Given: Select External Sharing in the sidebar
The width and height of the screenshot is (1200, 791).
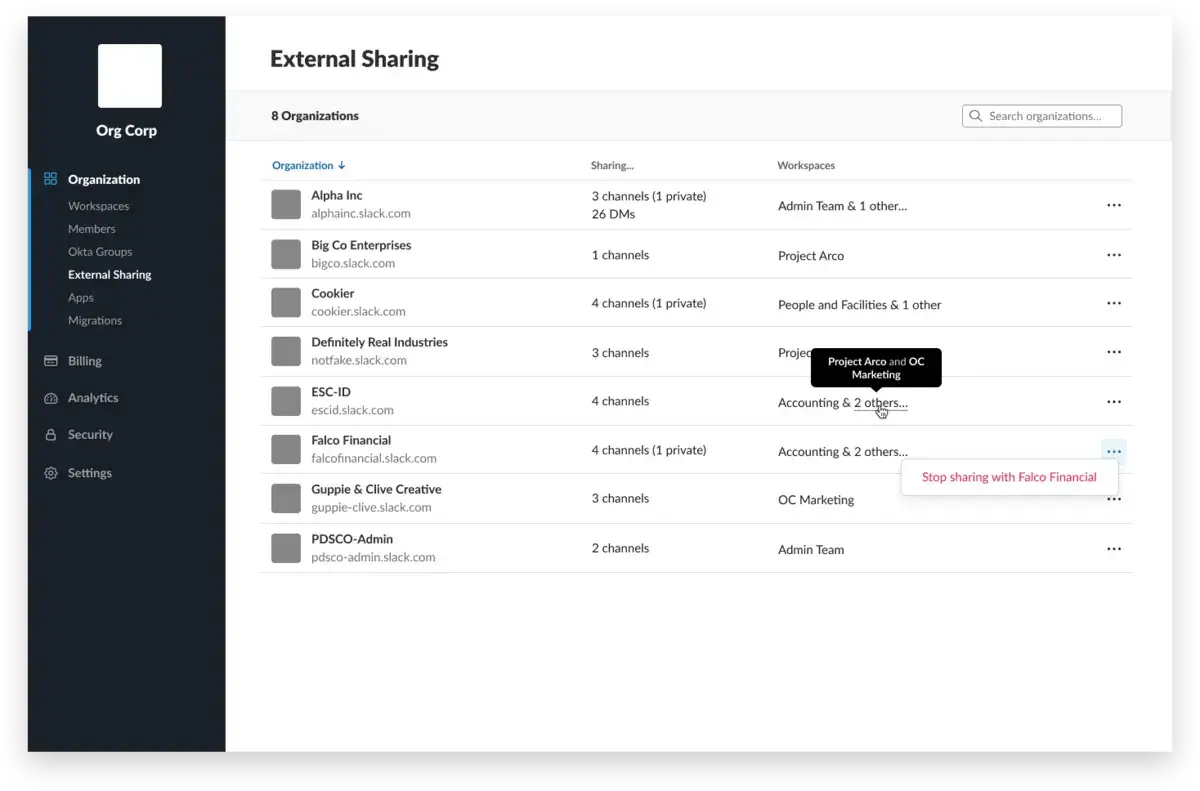Looking at the screenshot, I should pyautogui.click(x=110, y=275).
